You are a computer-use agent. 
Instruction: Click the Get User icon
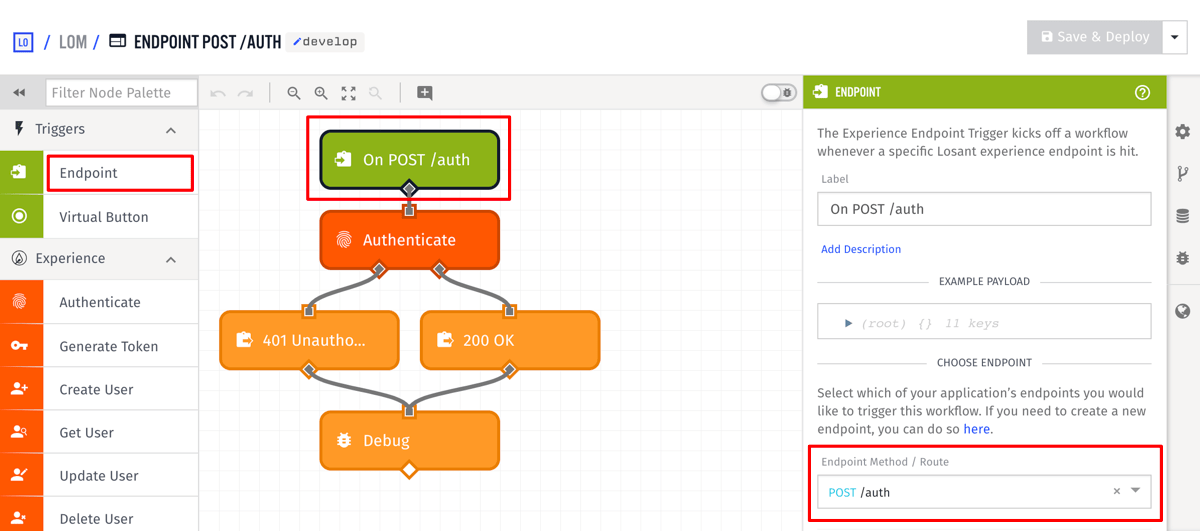coord(20,432)
